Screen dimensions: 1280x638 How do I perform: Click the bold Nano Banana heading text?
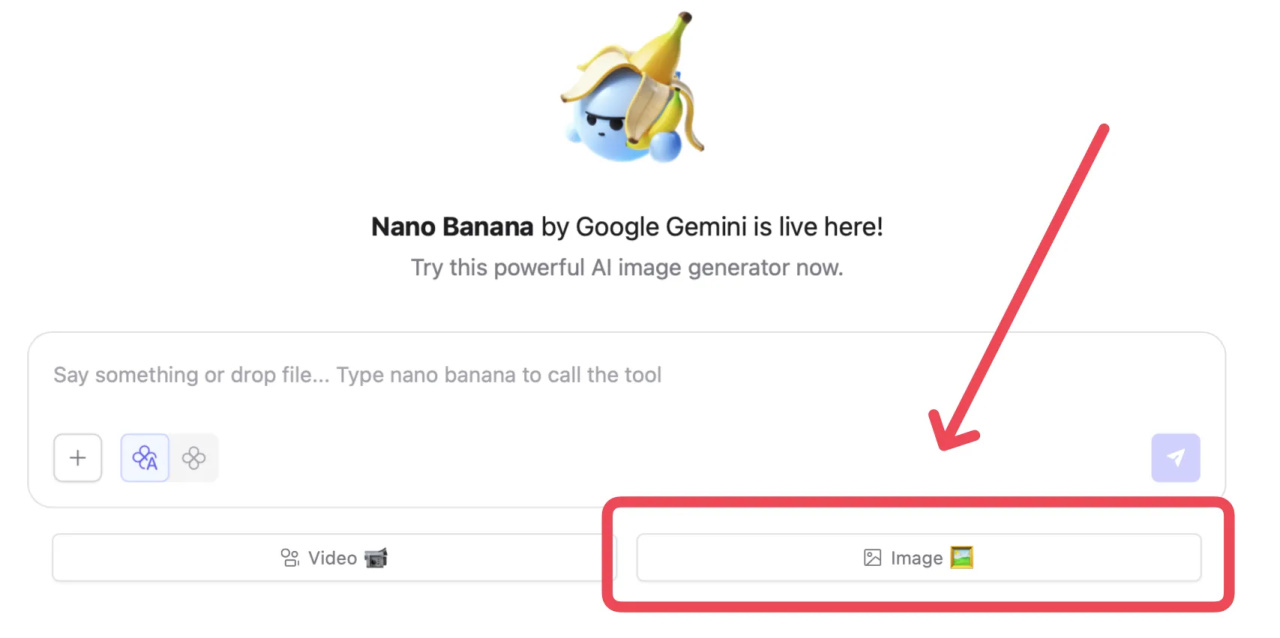tap(452, 227)
